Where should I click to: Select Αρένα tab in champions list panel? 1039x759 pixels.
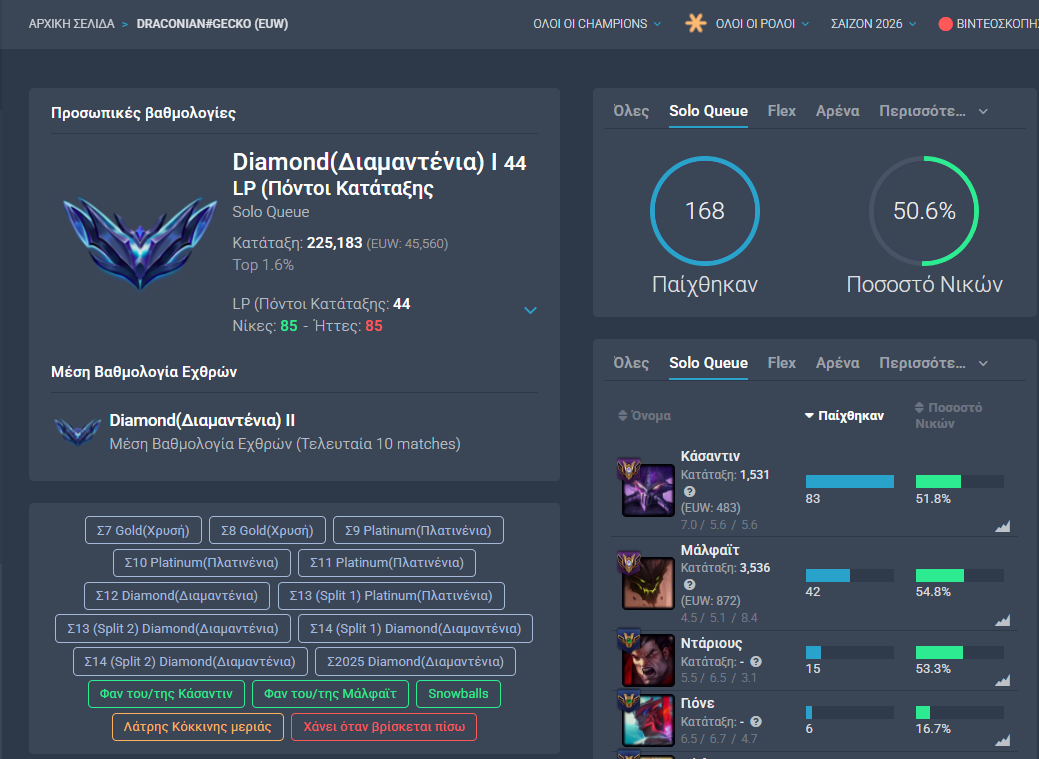838,363
